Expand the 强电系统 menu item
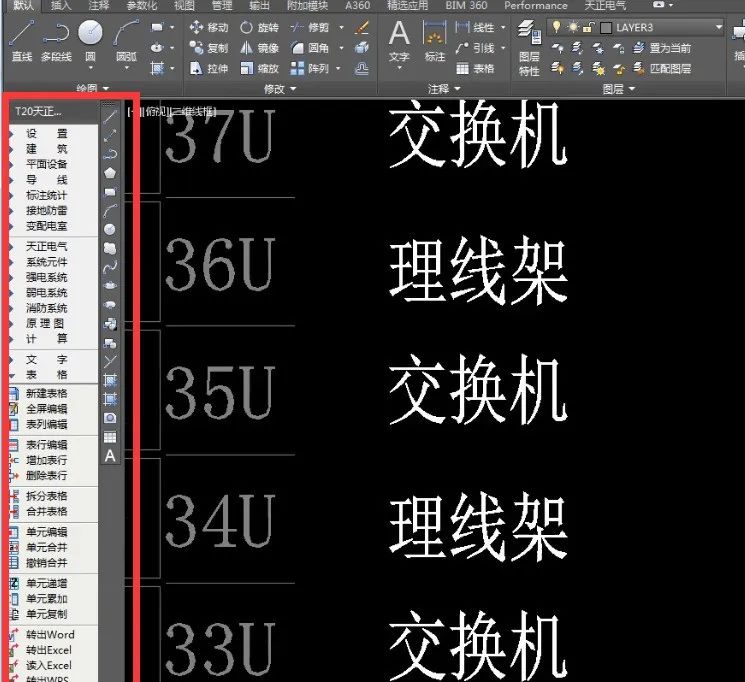 (47, 277)
